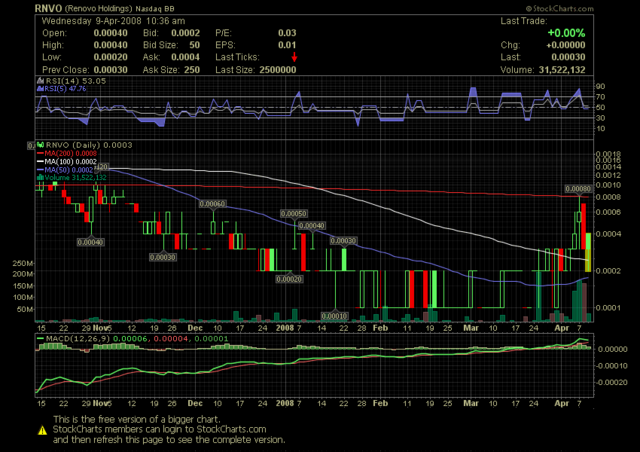The height and width of the screenshot is (452, 640).
Task: Click the RSI(14) 53.05 reading
Action: [76, 81]
